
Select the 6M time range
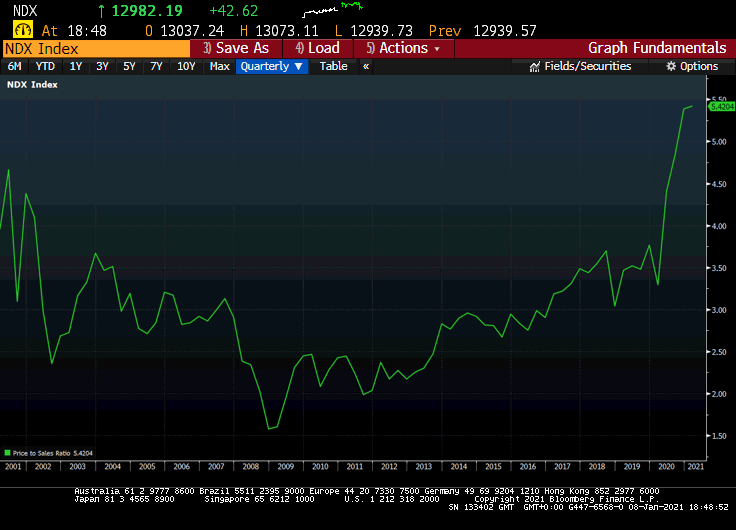coord(15,66)
